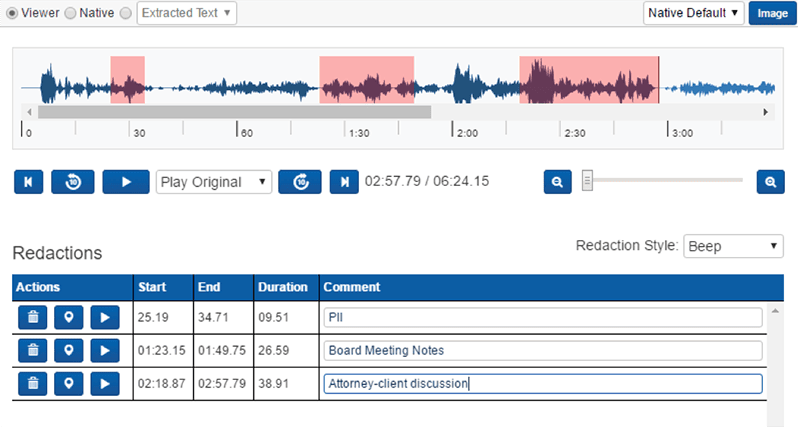Image resolution: width=798 pixels, height=427 pixels.
Task: Locate Attorney-client discussion redaction on waveform
Action: [x=69, y=384]
